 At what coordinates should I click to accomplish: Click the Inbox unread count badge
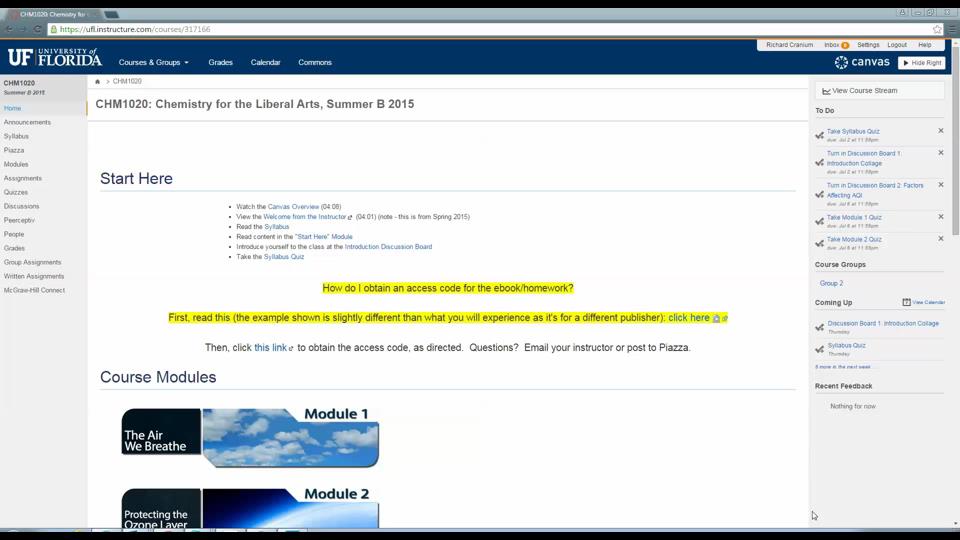tap(845, 45)
